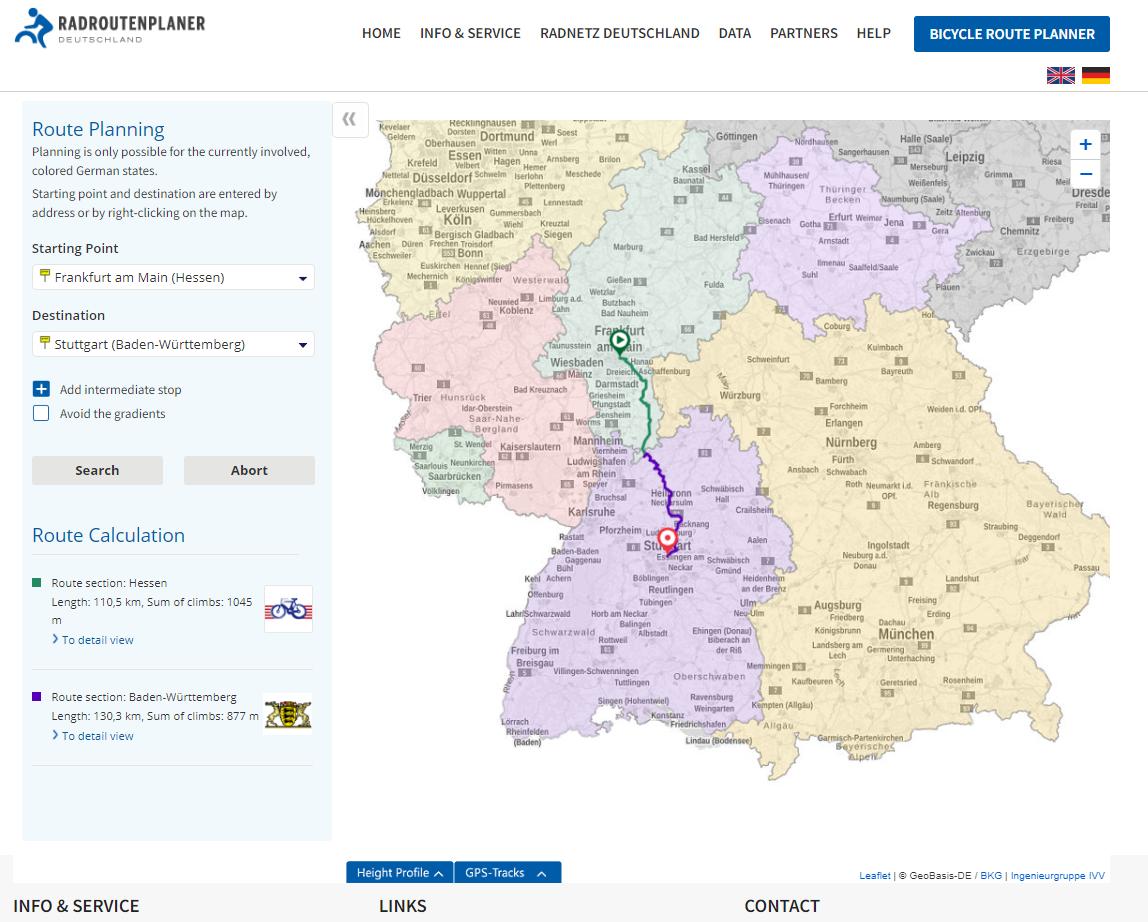This screenshot has width=1148, height=922.
Task: Click the Baden-Württemberg coat of arms icon
Action: tap(287, 713)
